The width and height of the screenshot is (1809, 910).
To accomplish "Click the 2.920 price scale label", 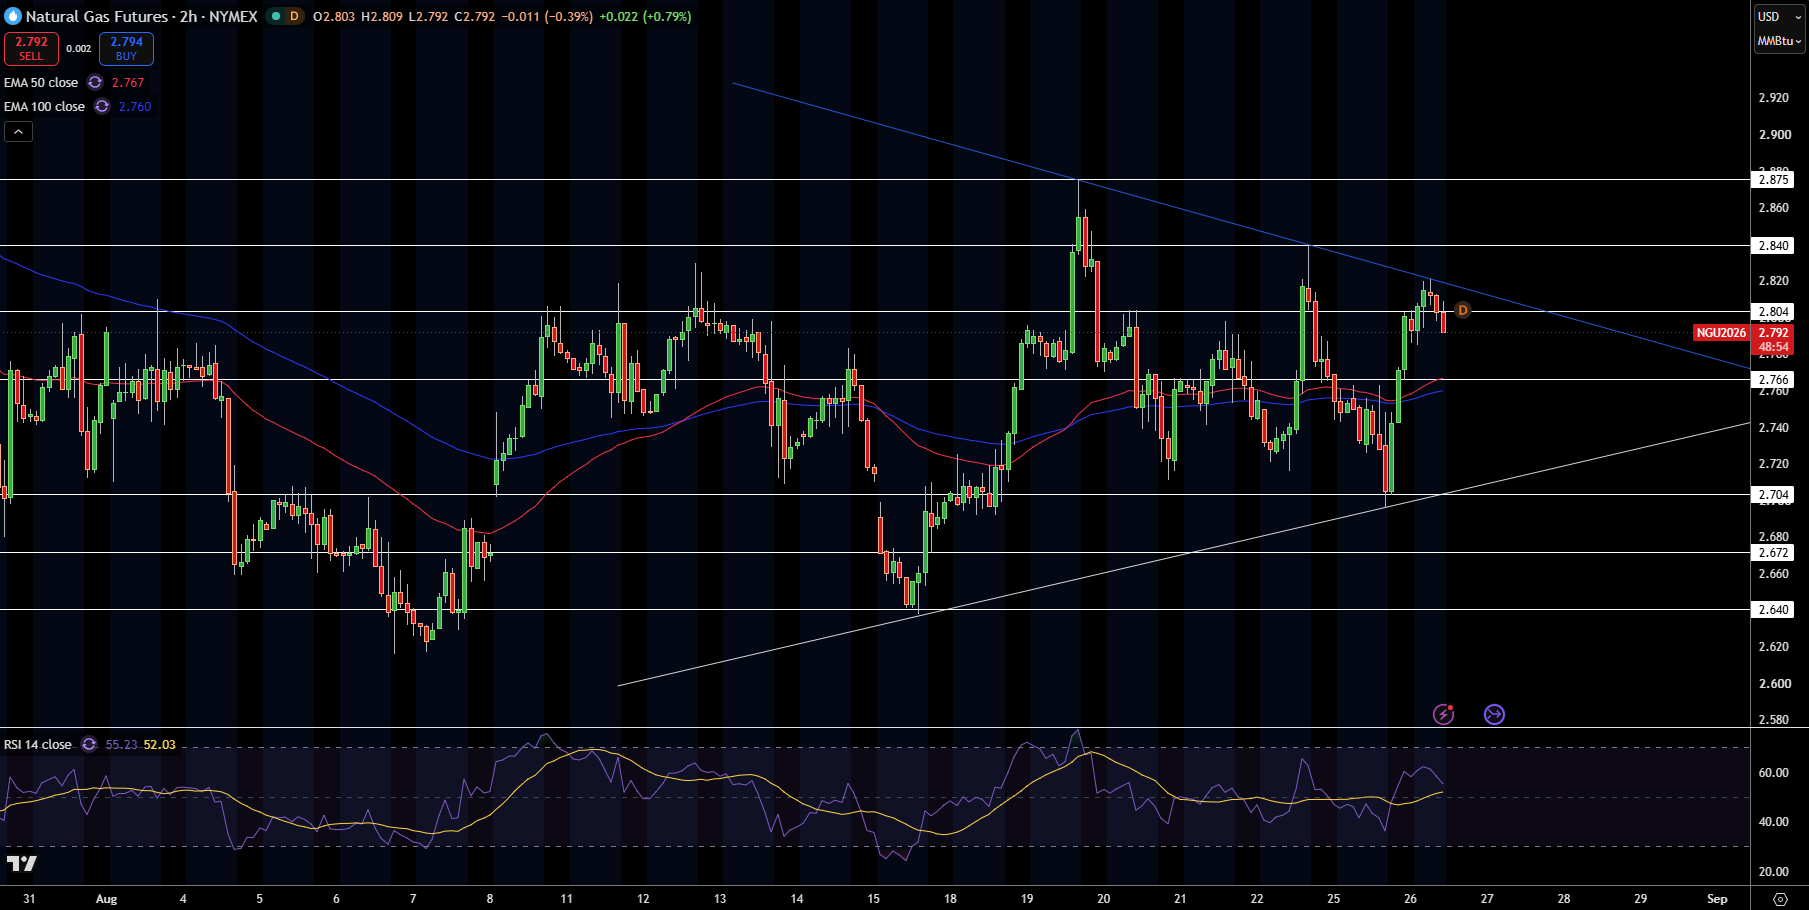I will (1774, 98).
